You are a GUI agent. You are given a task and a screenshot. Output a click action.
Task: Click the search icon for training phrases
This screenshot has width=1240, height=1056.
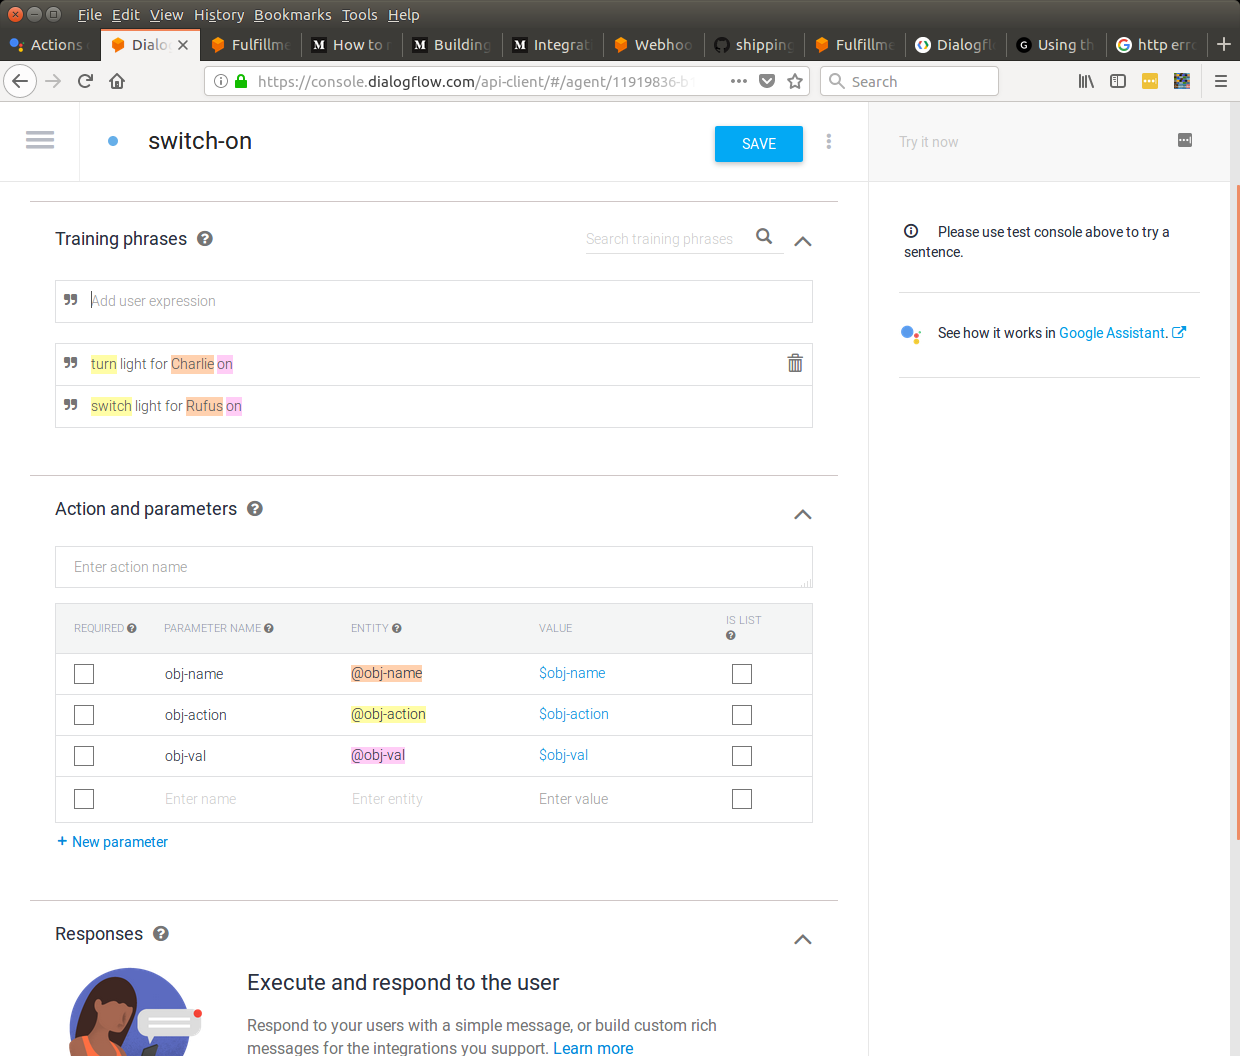765,238
